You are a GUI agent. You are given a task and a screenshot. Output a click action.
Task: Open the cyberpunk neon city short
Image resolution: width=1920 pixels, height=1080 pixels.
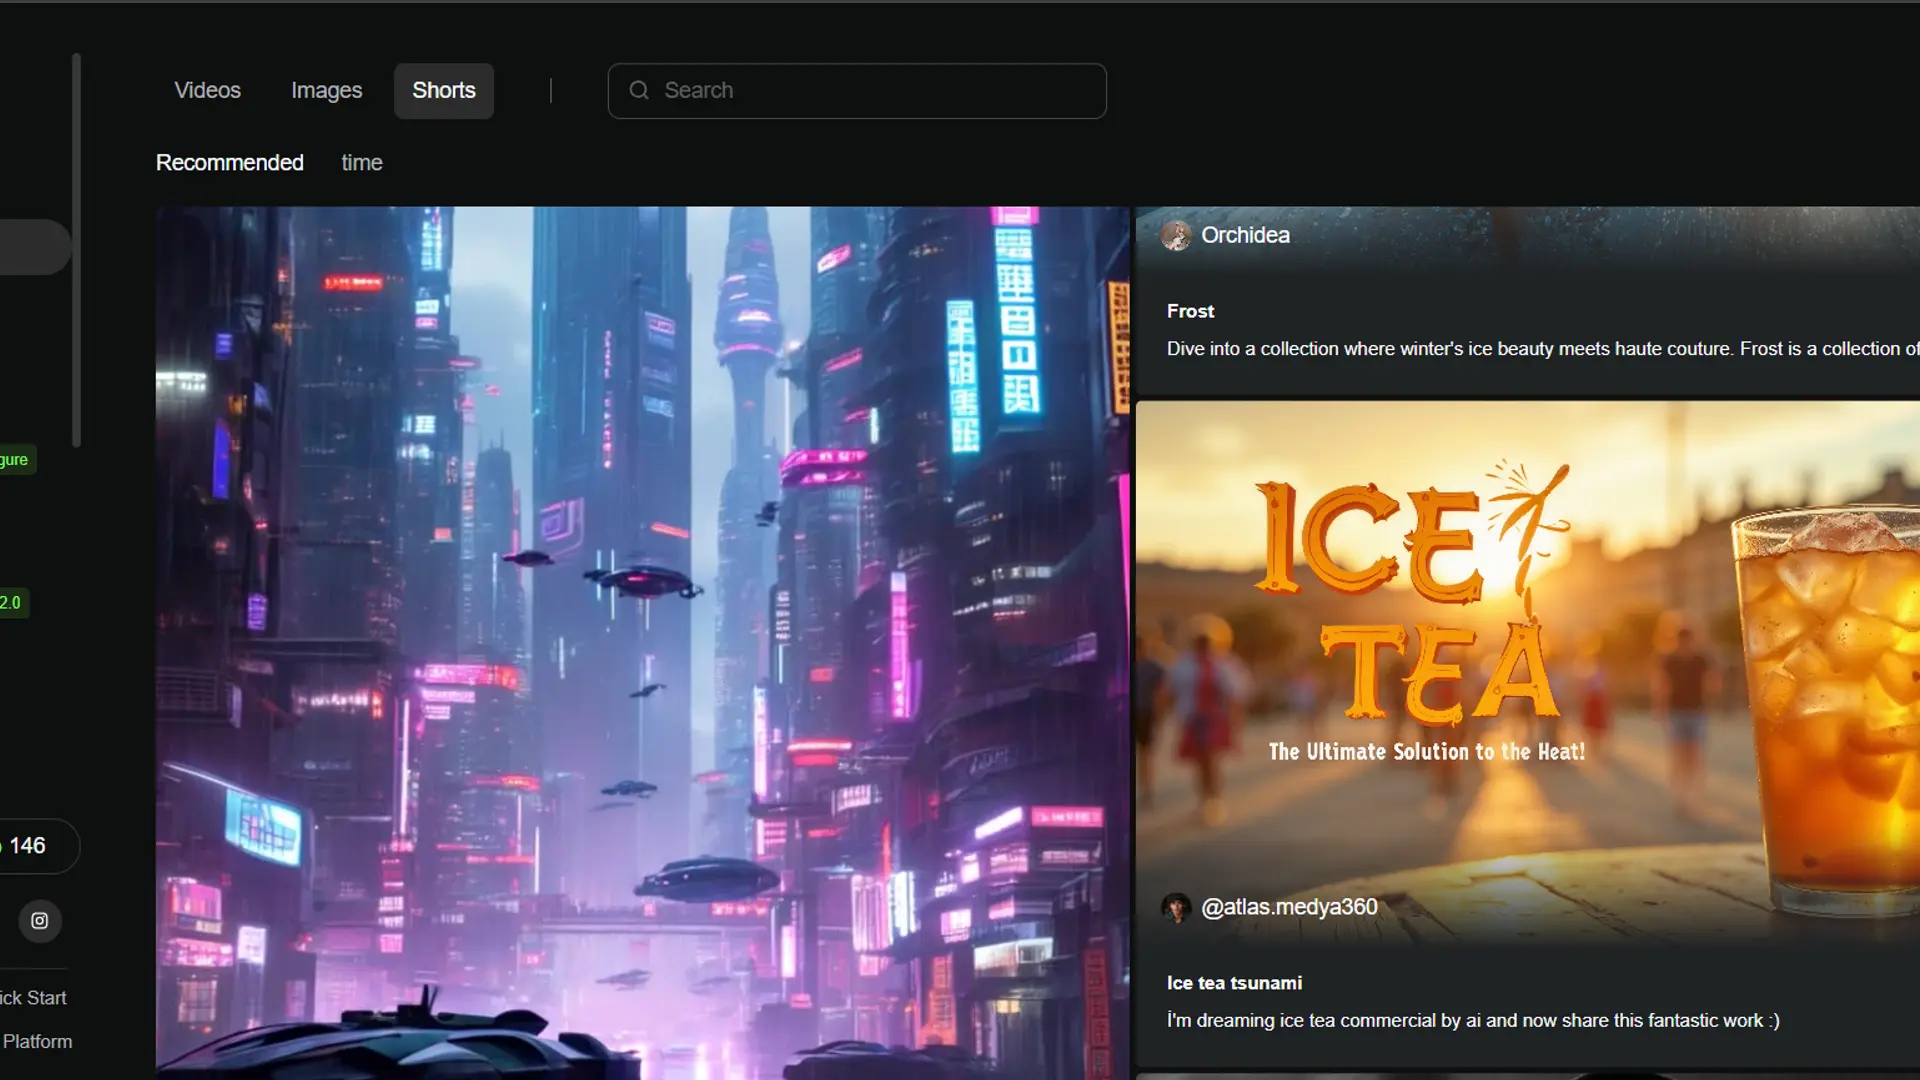click(x=642, y=640)
